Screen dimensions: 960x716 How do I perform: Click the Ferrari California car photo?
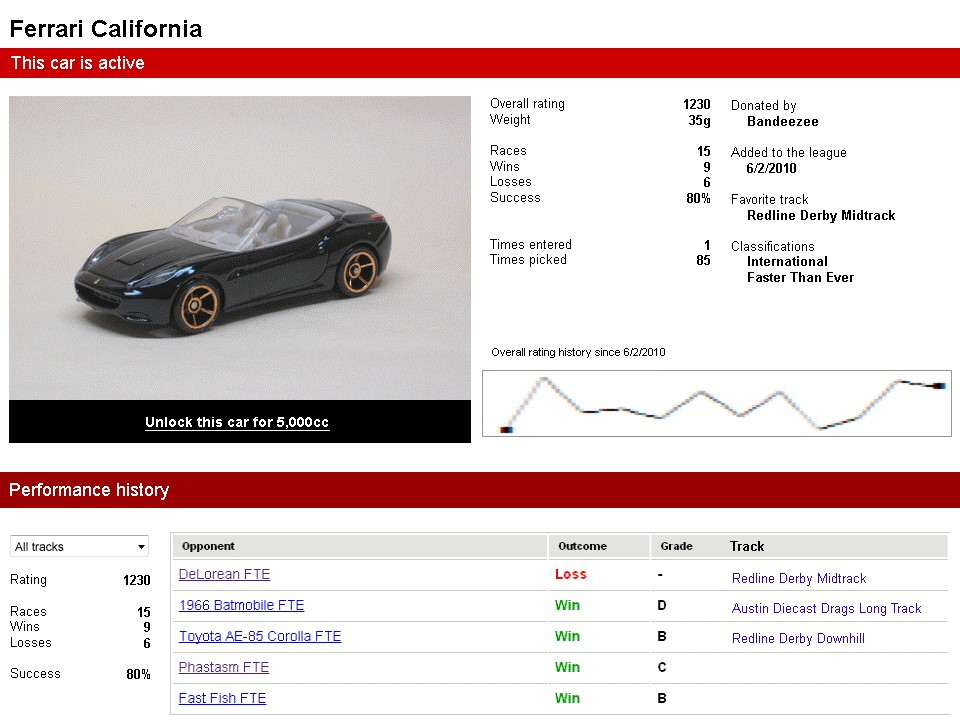point(240,248)
